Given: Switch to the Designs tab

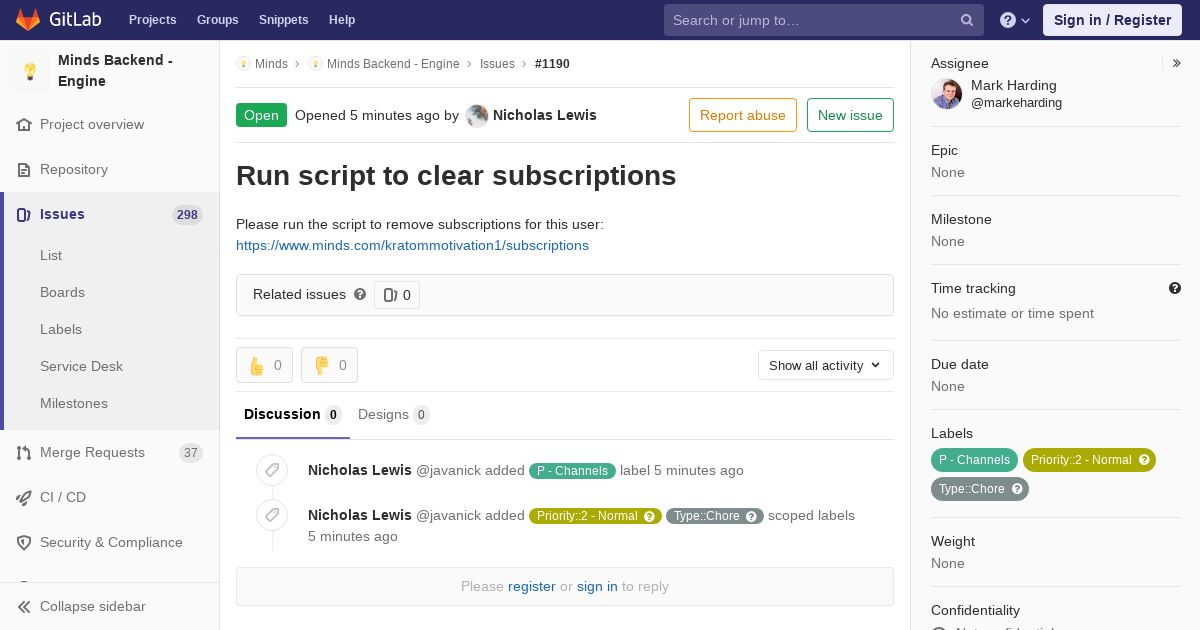Looking at the screenshot, I should (394, 414).
